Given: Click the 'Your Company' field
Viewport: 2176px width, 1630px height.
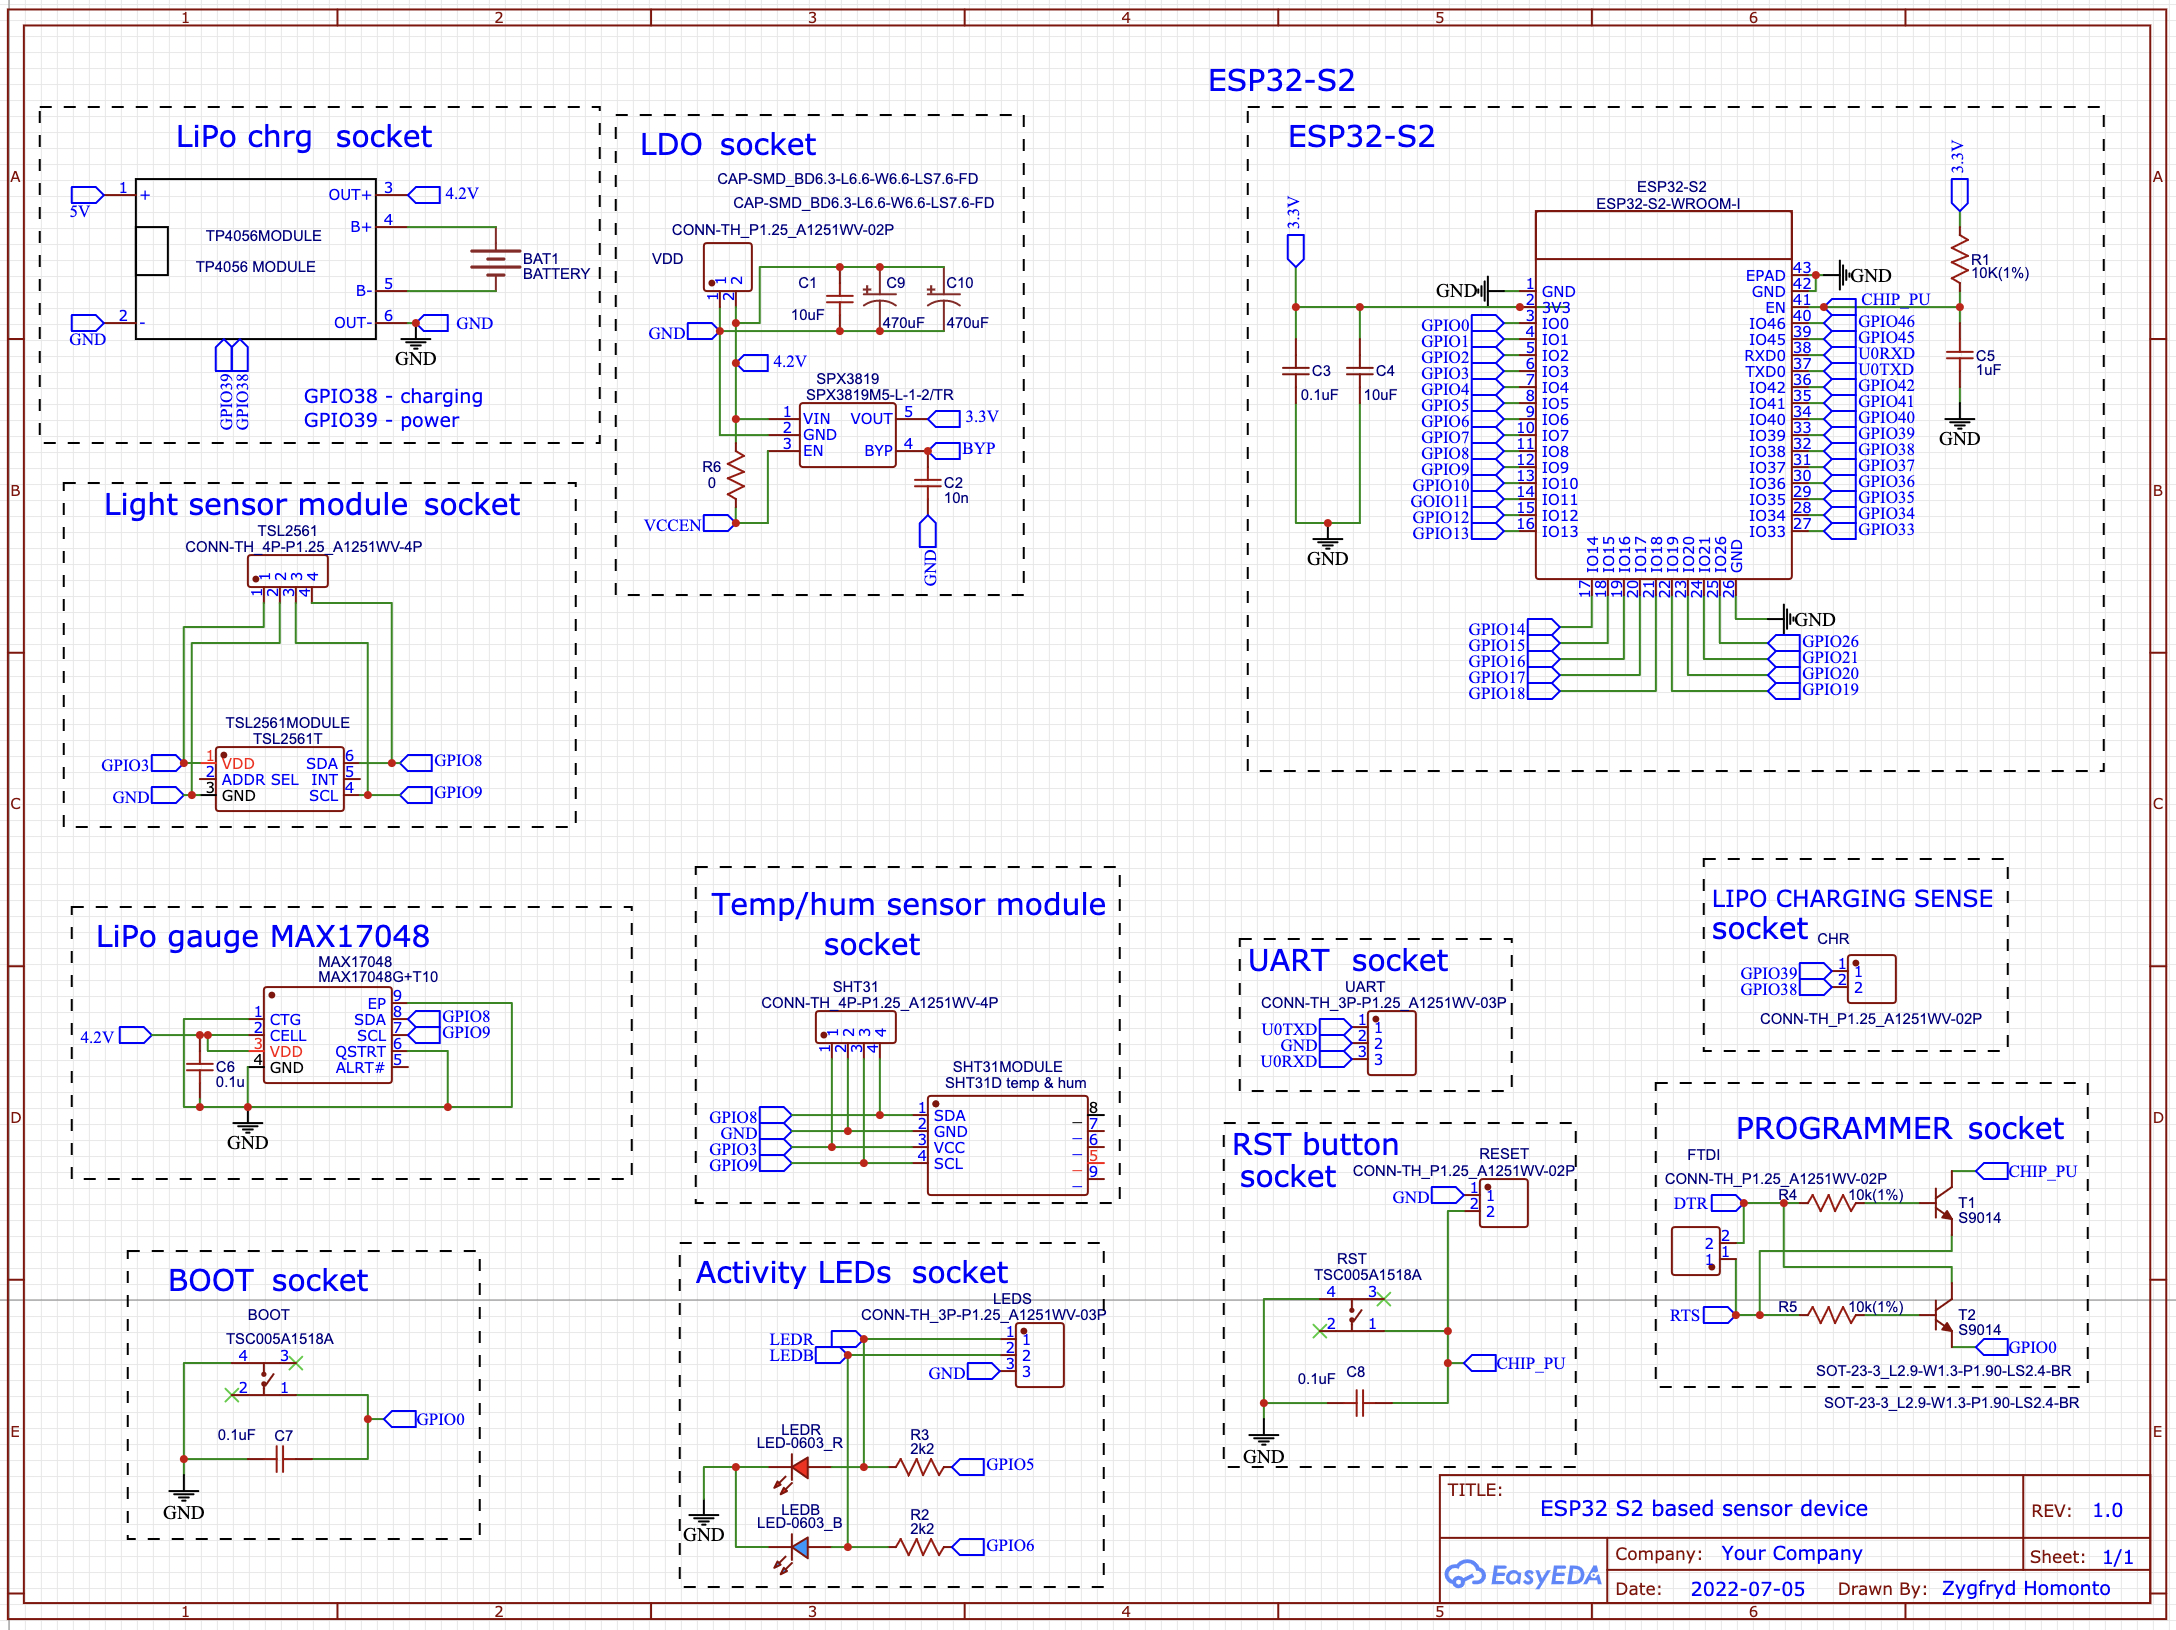Looking at the screenshot, I should coord(1791,1553).
